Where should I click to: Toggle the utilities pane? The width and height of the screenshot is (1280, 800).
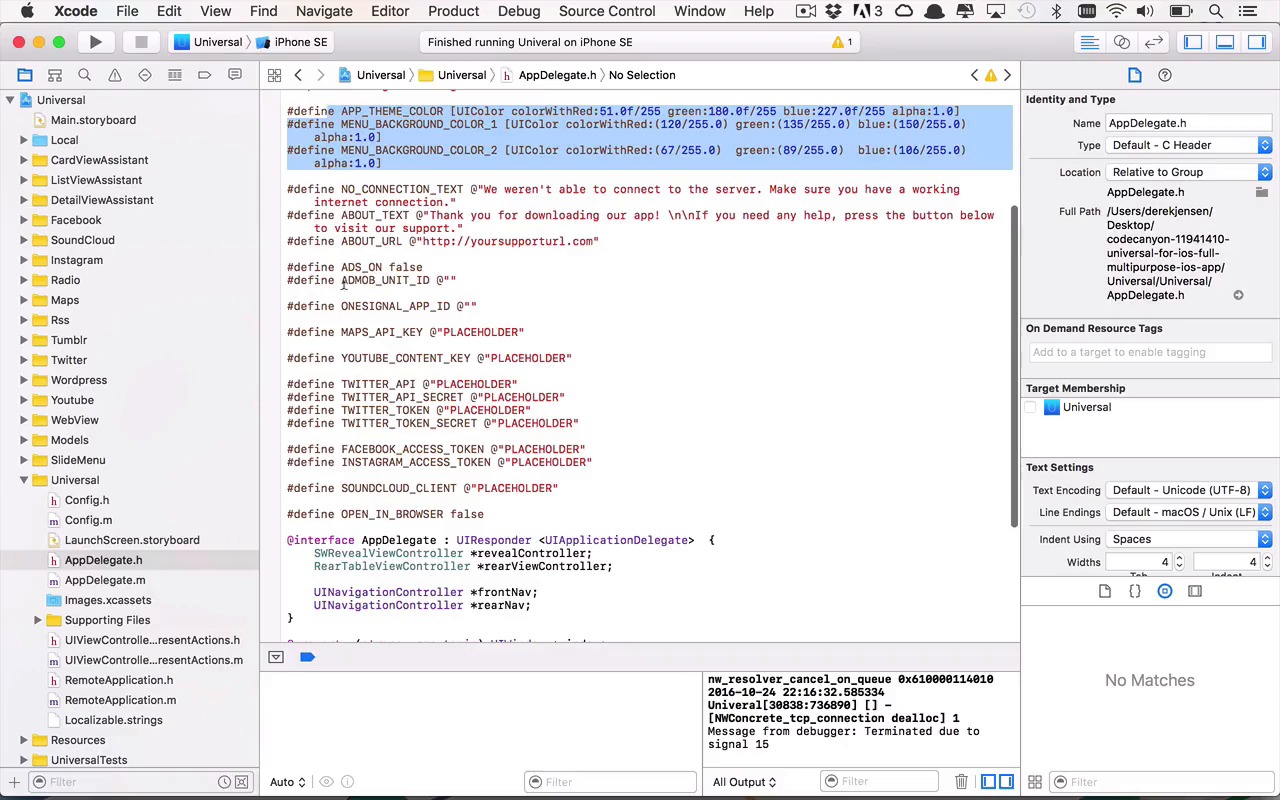pyautogui.click(x=1257, y=42)
